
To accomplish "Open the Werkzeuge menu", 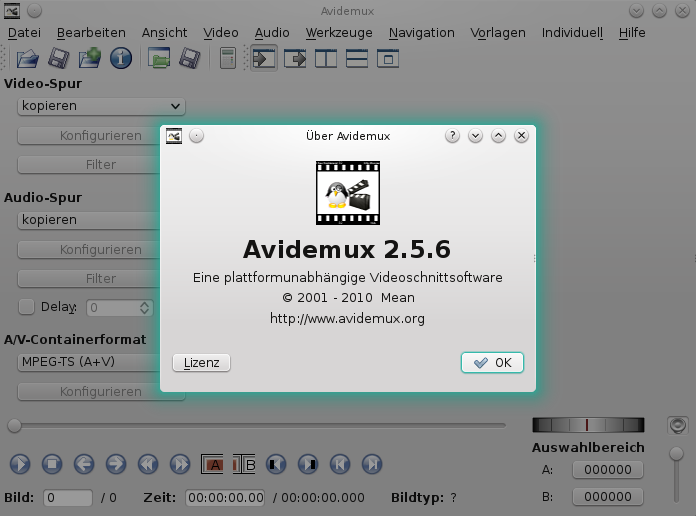I will (339, 33).
